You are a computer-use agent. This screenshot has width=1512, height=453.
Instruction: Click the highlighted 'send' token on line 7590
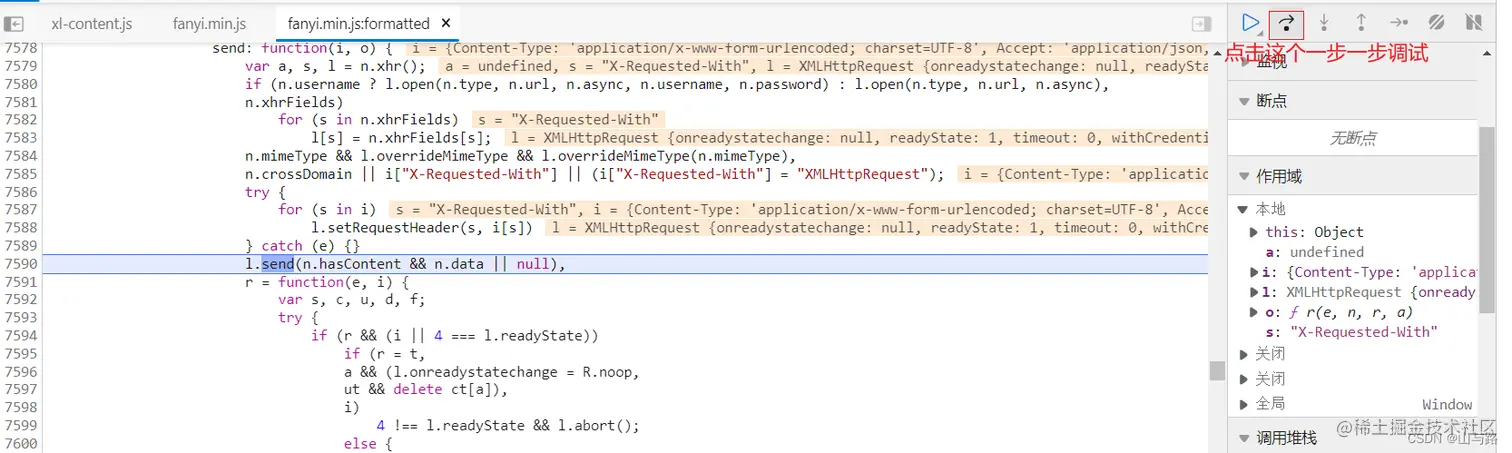(278, 264)
